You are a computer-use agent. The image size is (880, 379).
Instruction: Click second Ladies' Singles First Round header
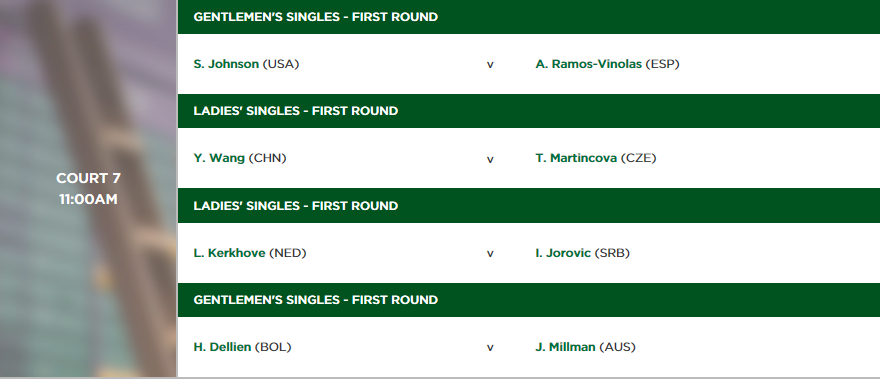(x=529, y=206)
